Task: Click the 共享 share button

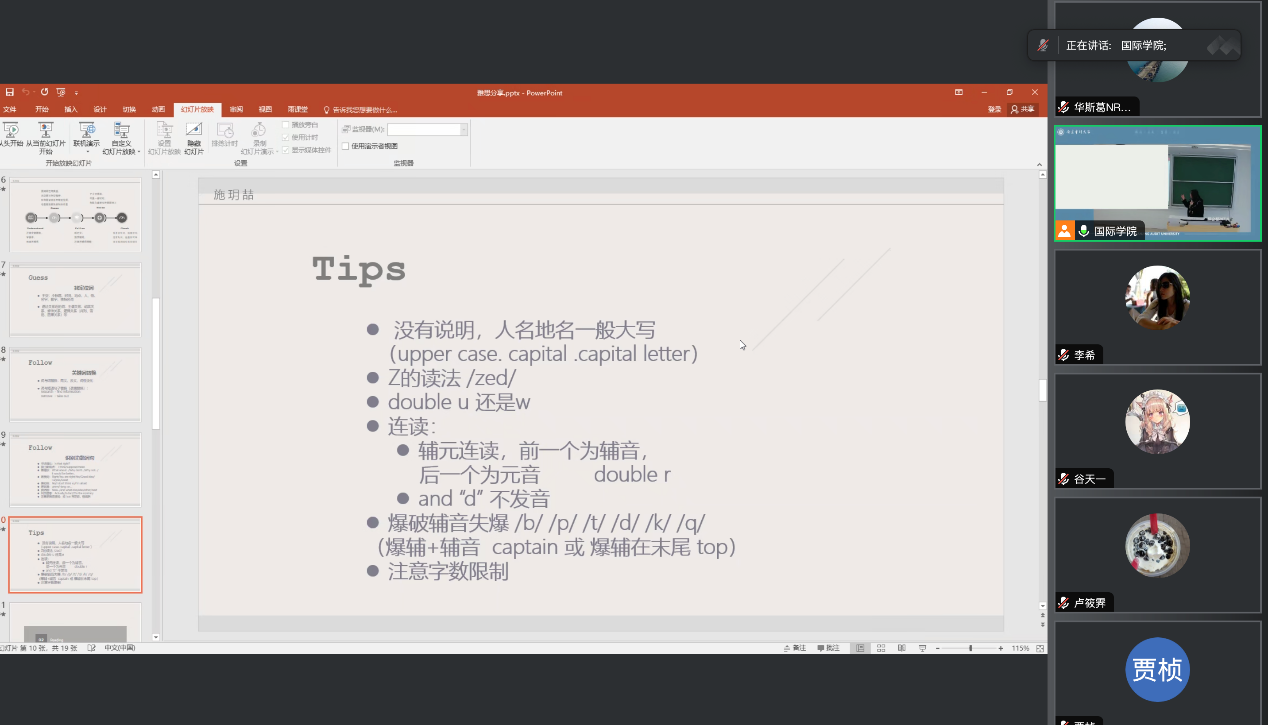Action: point(1023,109)
